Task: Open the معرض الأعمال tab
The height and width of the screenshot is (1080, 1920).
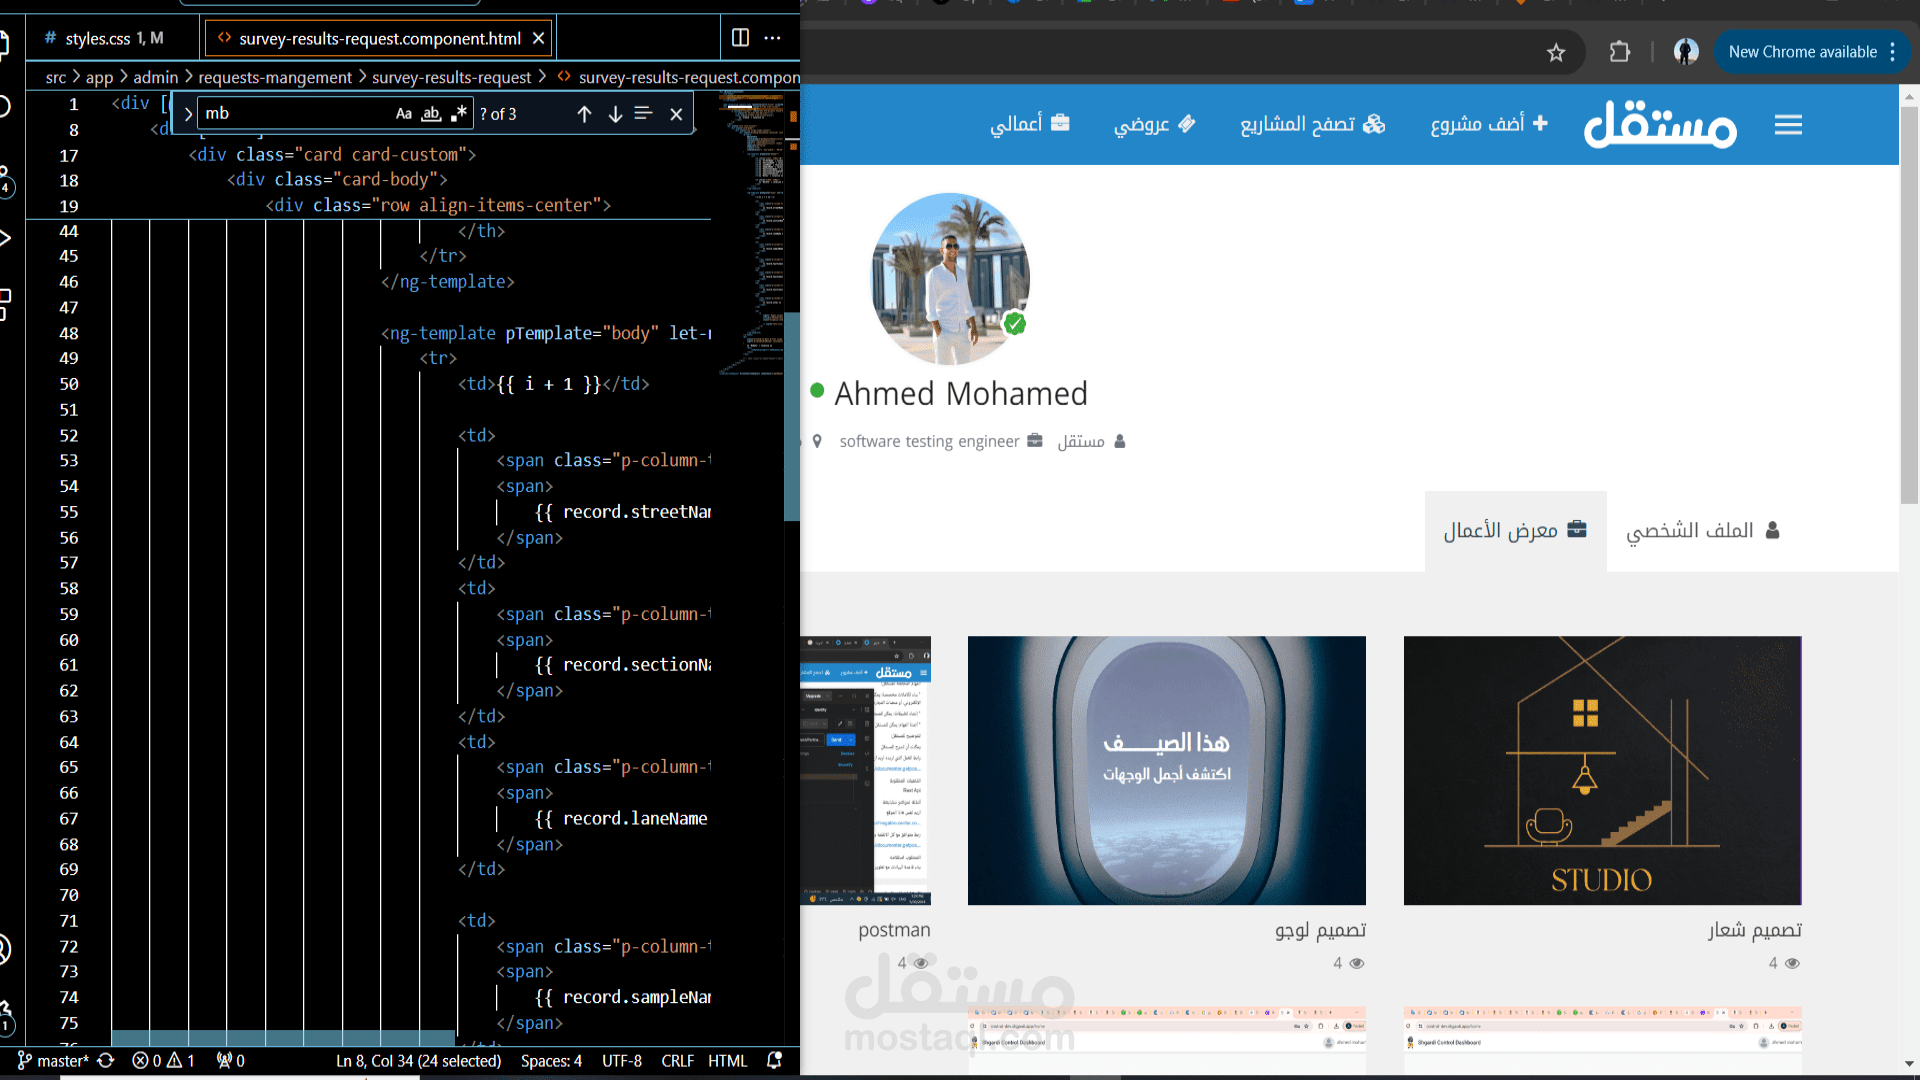Action: (1514, 531)
